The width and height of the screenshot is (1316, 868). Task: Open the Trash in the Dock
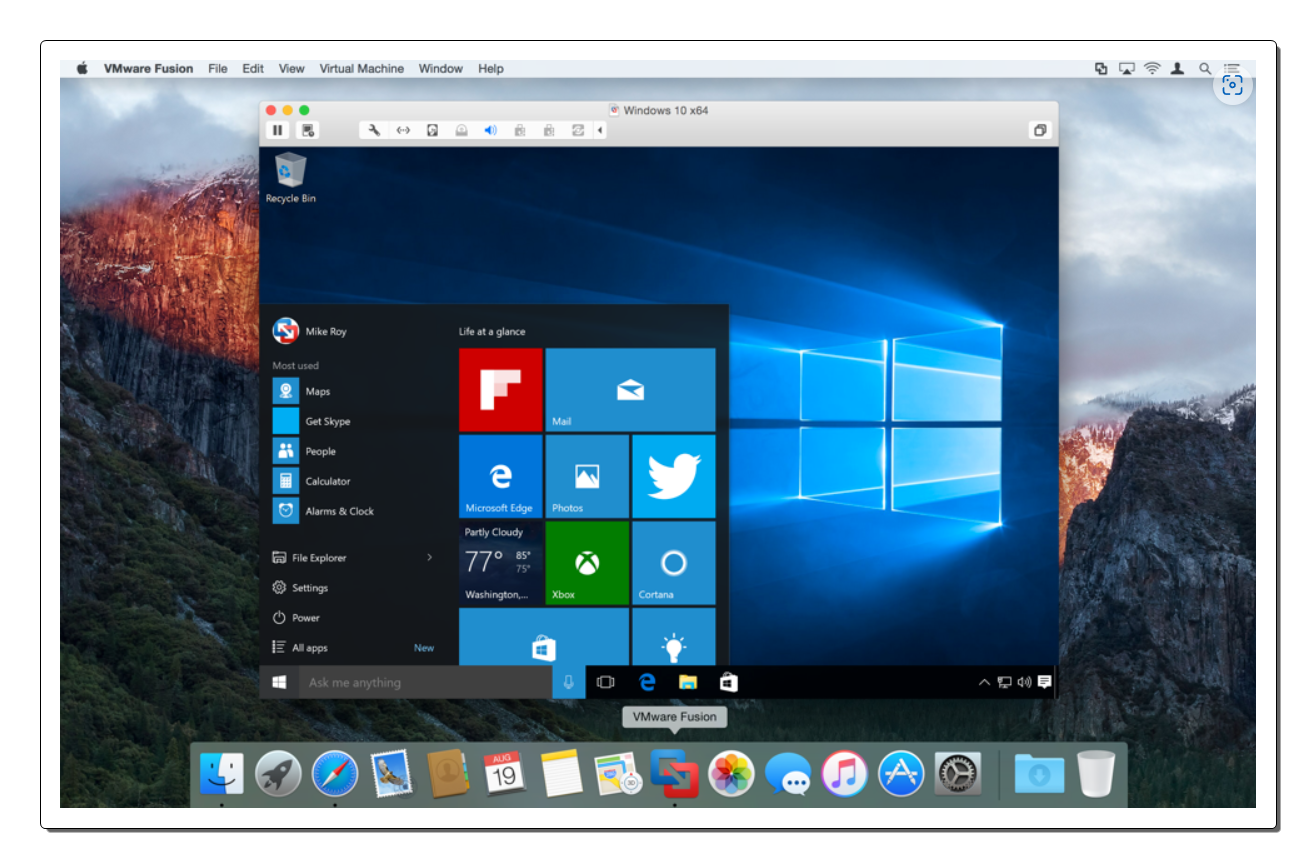click(x=1096, y=773)
